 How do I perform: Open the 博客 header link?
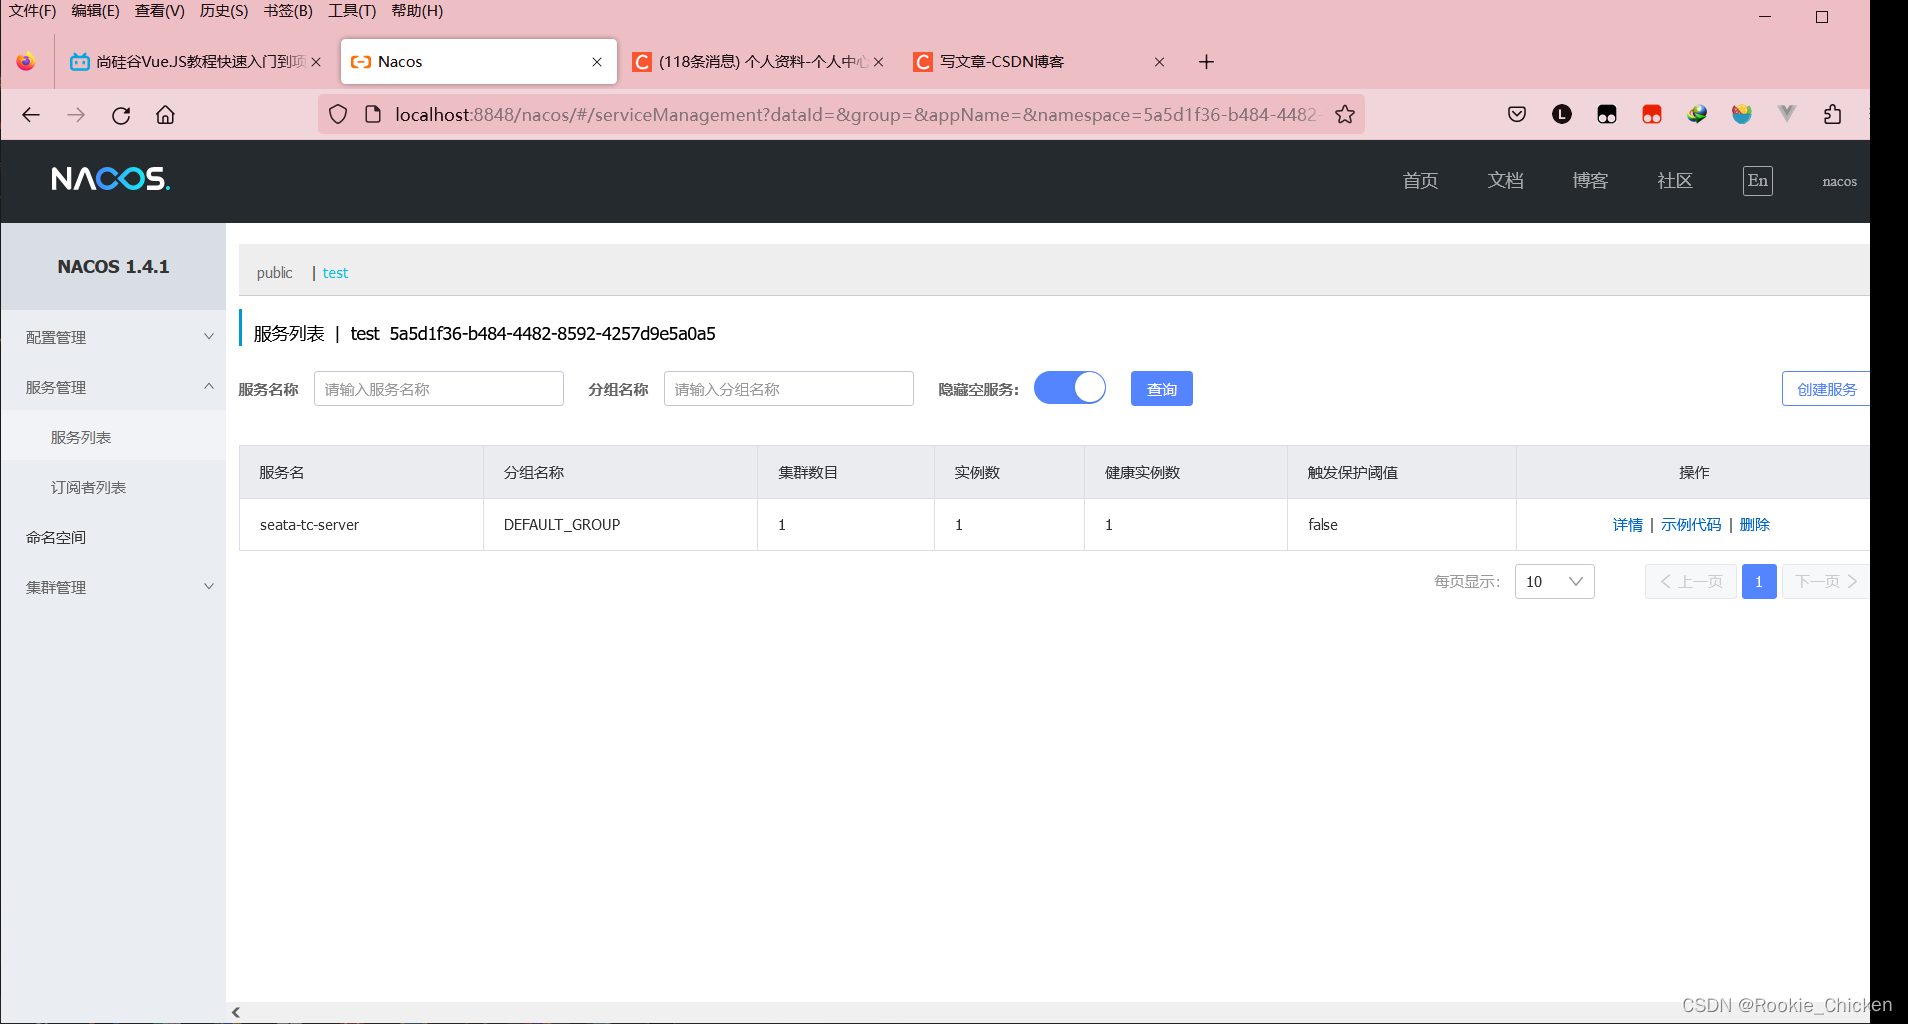coord(1590,181)
